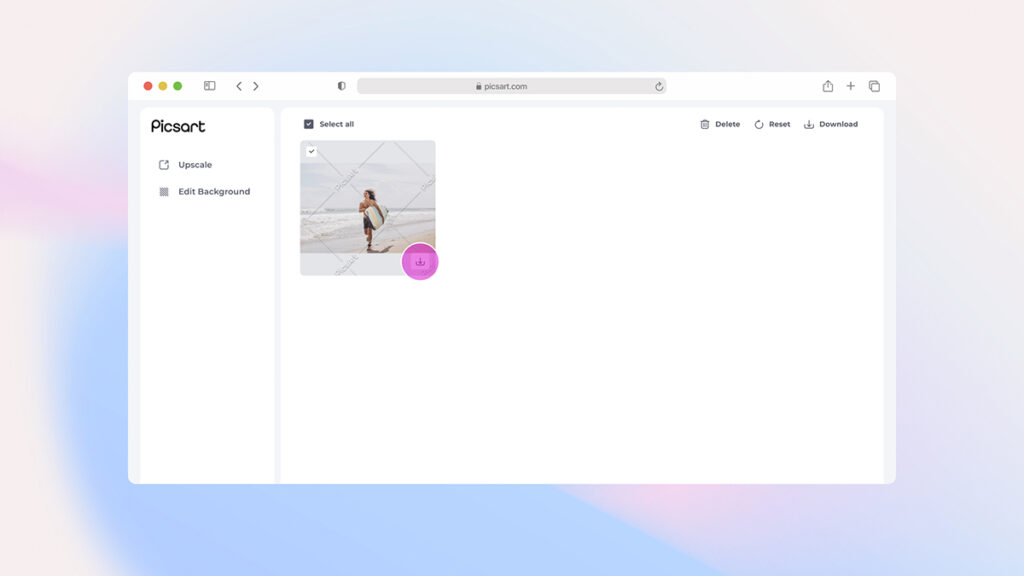Click the browser sidebar toggle icon
1024x576 pixels.
pyautogui.click(x=209, y=86)
